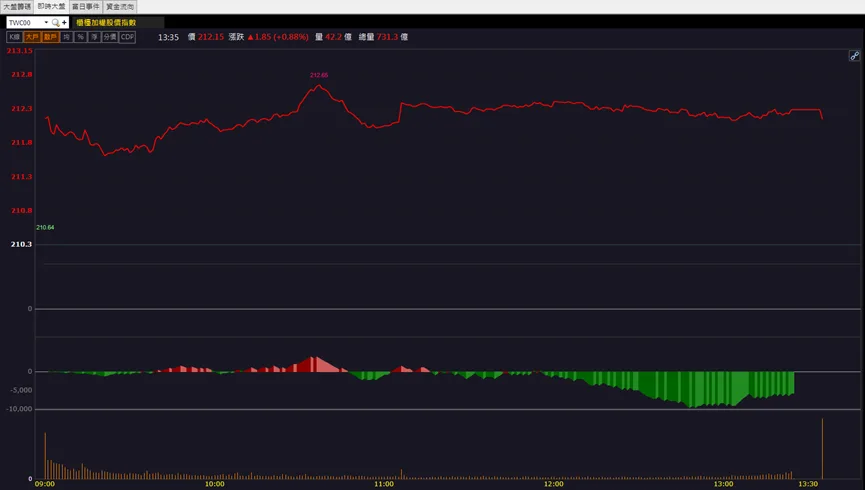Image resolution: width=865 pixels, height=490 pixels.
Task: Toggle the 分價 price distribution button
Action: point(110,37)
